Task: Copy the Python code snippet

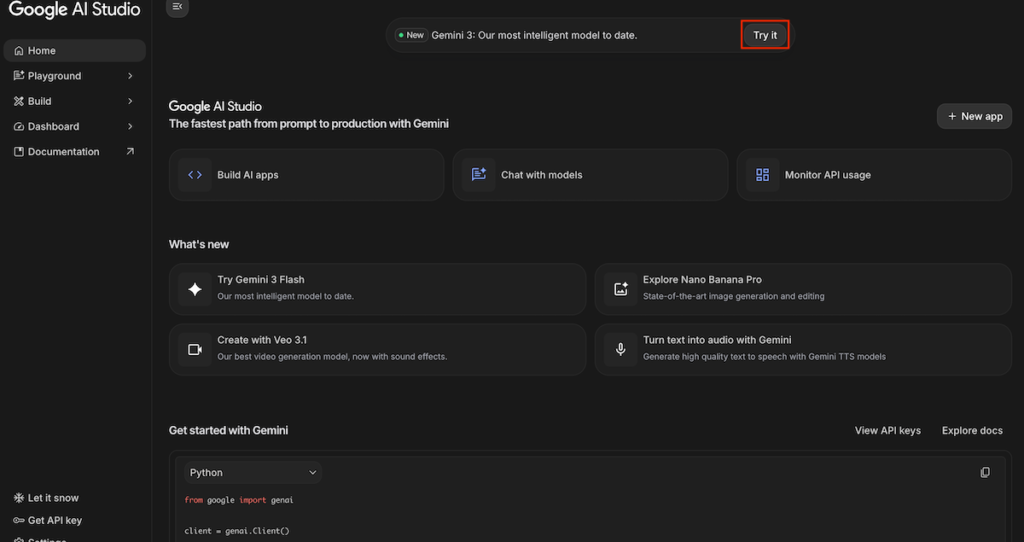Action: pyautogui.click(x=985, y=472)
